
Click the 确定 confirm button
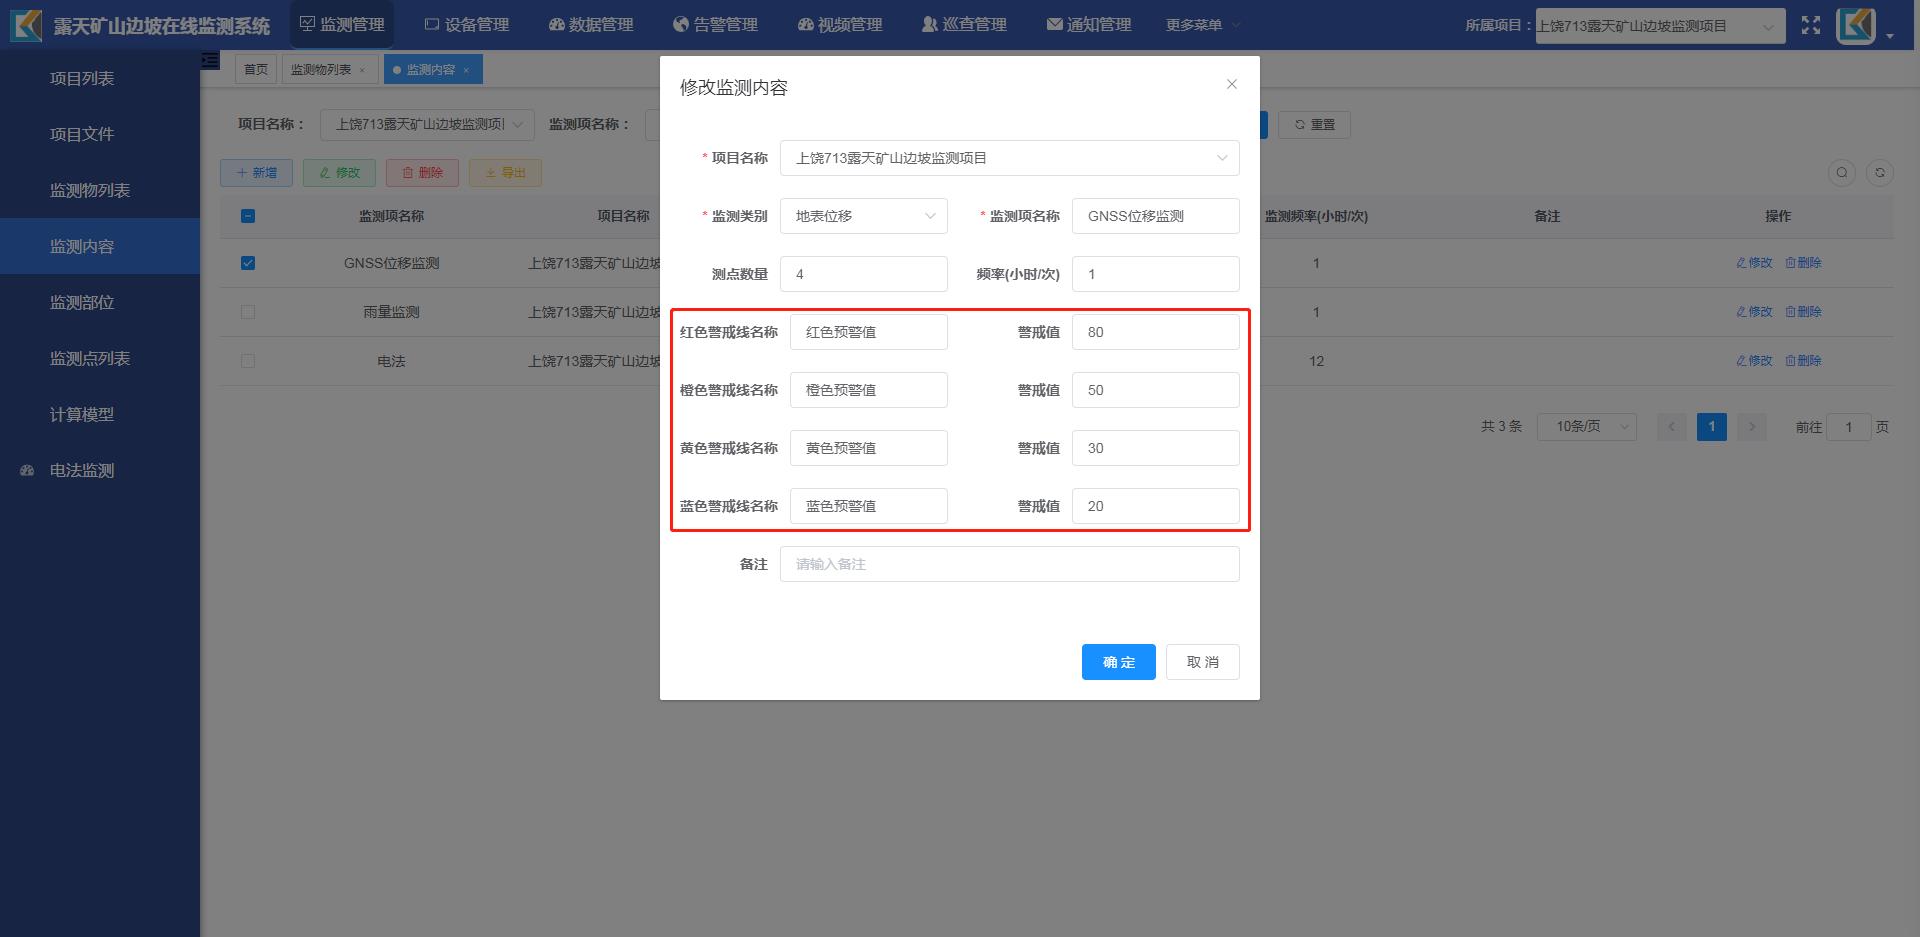tap(1118, 662)
